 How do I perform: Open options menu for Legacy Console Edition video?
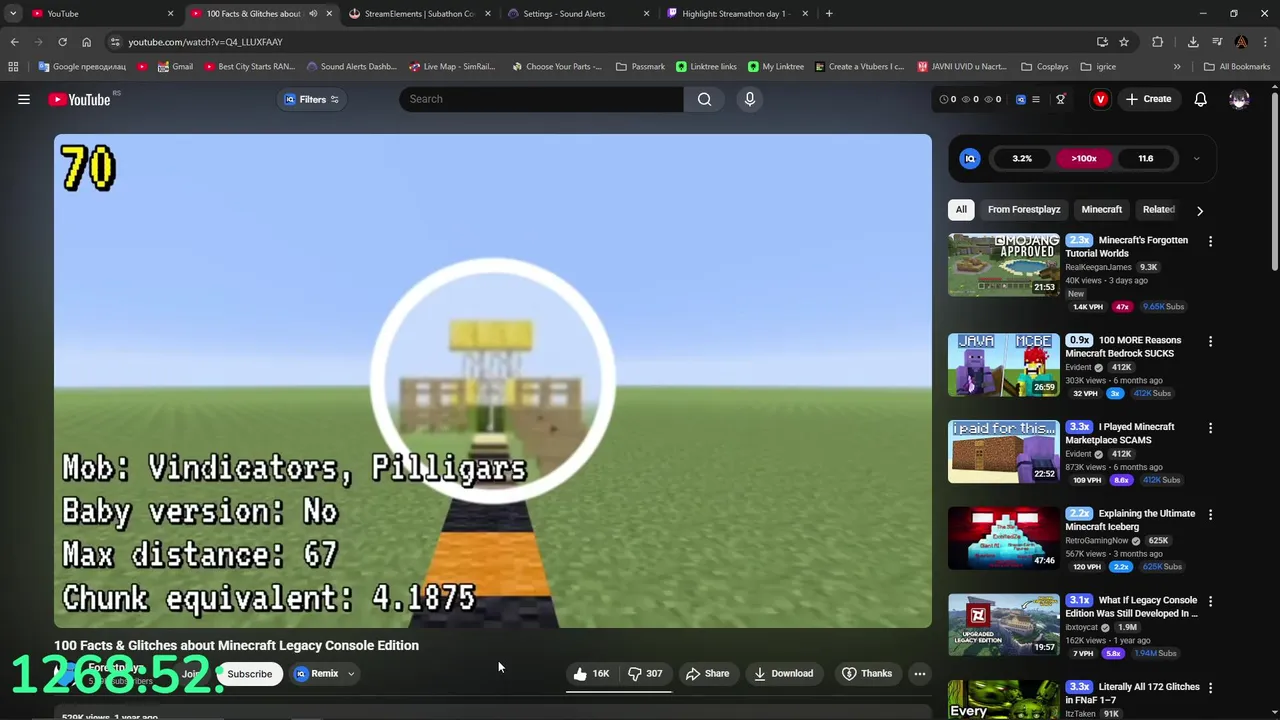(x=1210, y=601)
